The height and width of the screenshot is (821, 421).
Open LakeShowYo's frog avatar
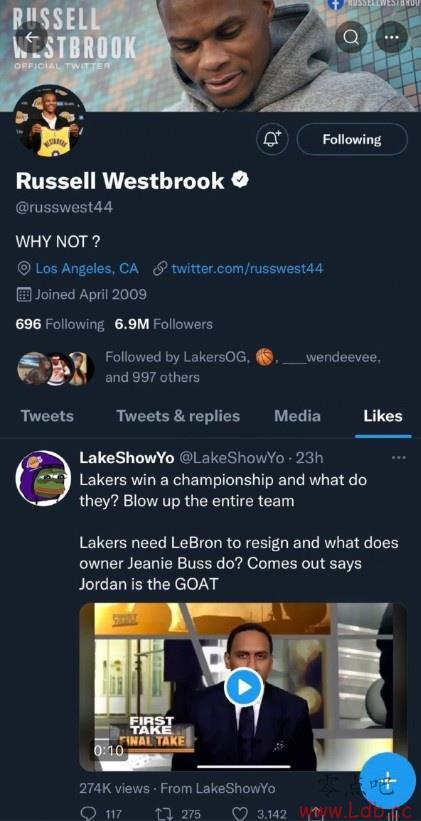point(43,478)
